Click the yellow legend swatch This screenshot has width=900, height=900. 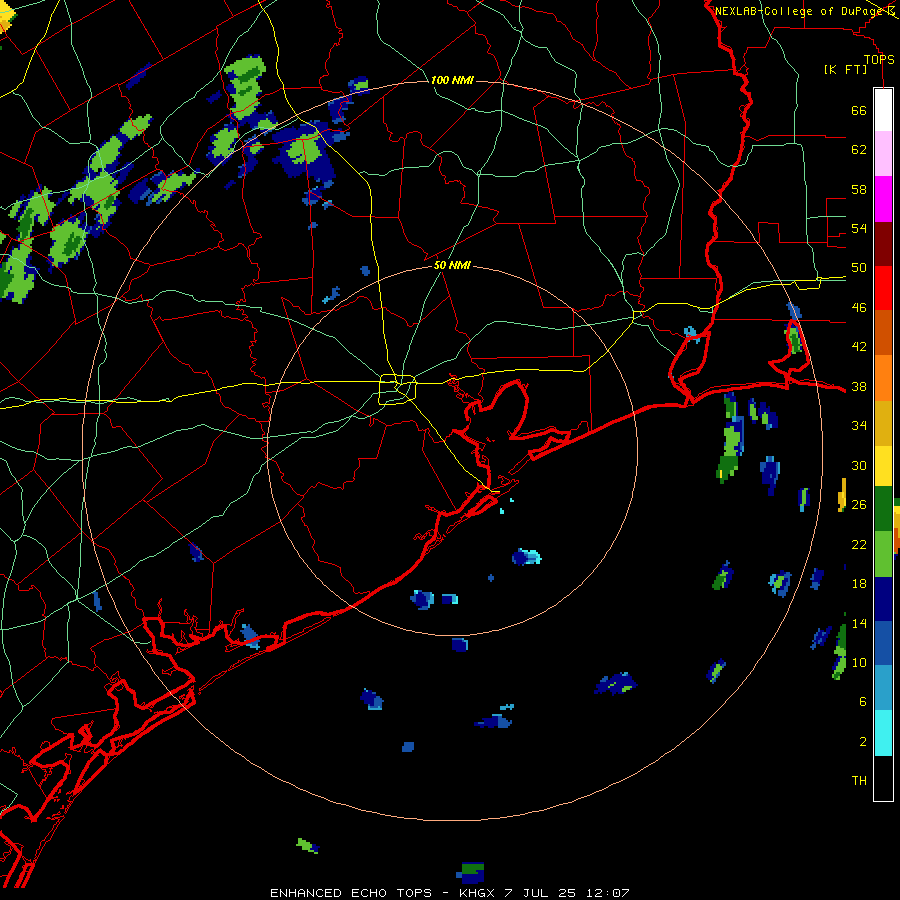[x=883, y=465]
